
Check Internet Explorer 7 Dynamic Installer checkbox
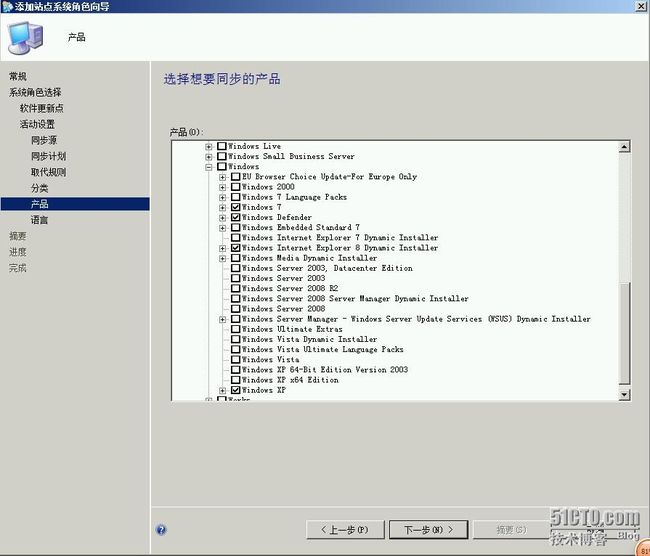[x=236, y=238]
